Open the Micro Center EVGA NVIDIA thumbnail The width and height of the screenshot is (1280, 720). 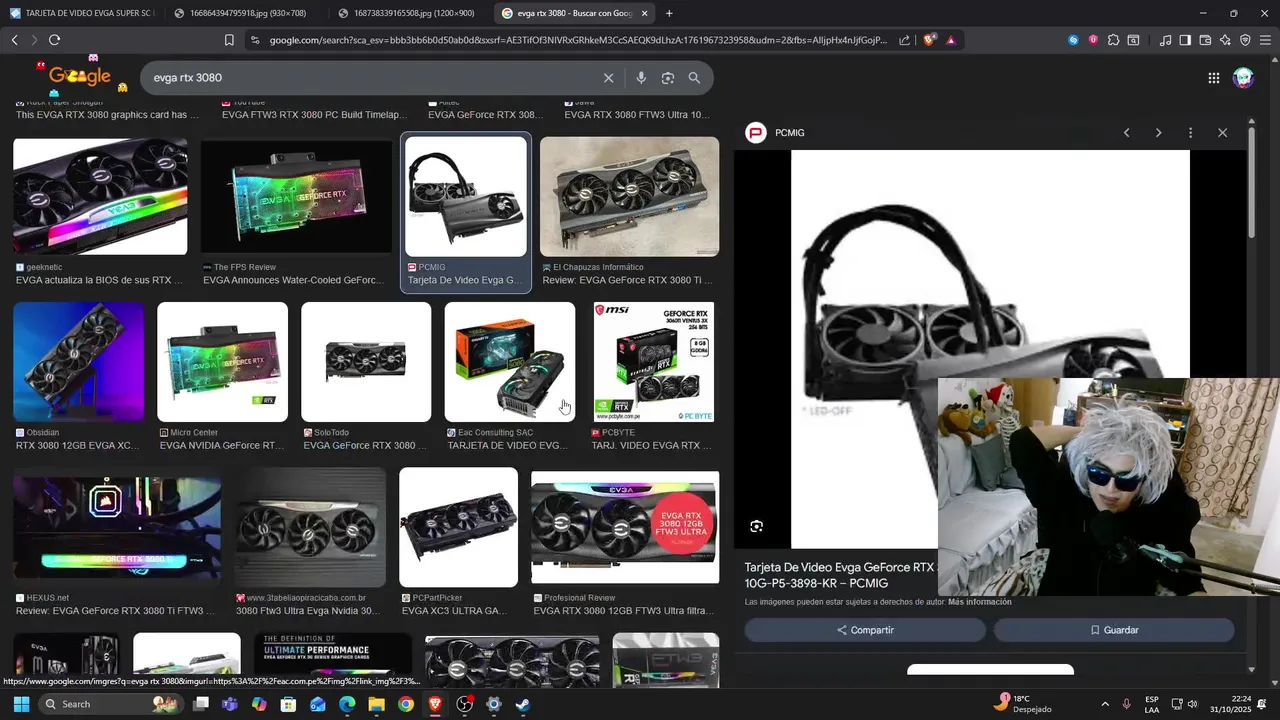pyautogui.click(x=222, y=362)
